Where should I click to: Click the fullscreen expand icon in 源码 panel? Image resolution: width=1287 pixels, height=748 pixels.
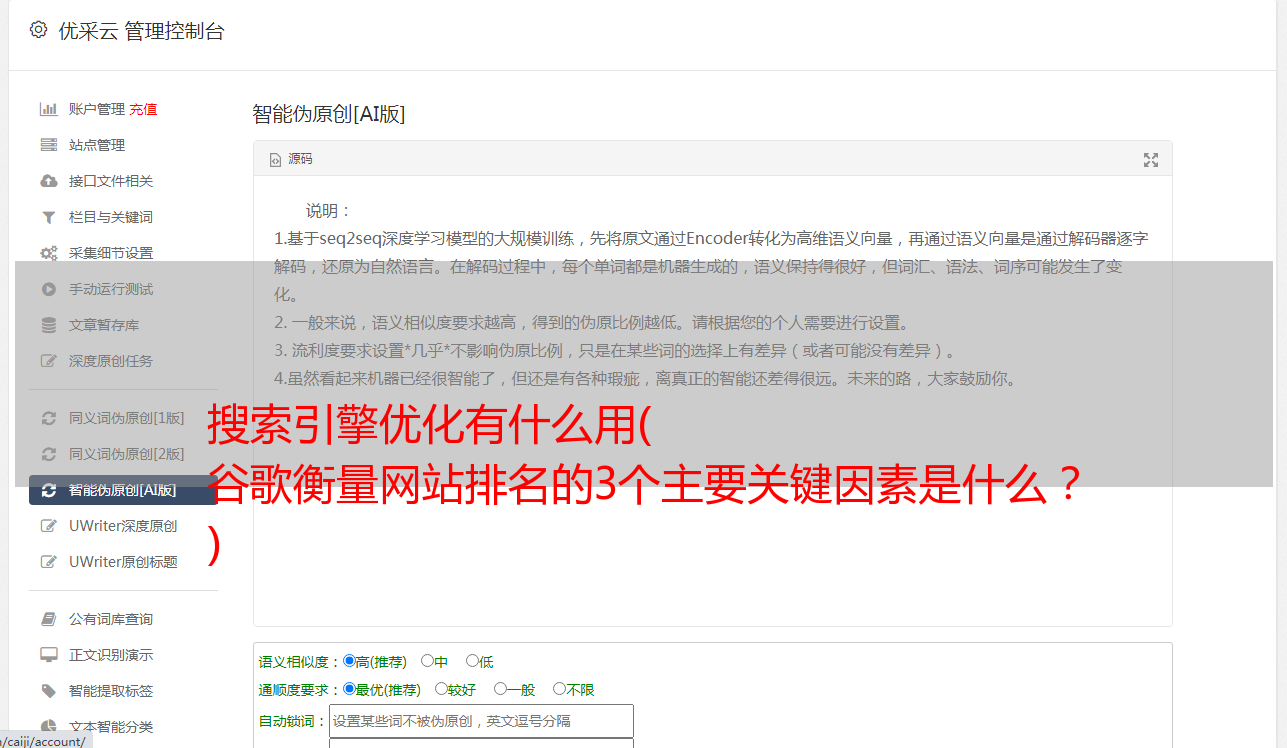pyautogui.click(x=1151, y=160)
